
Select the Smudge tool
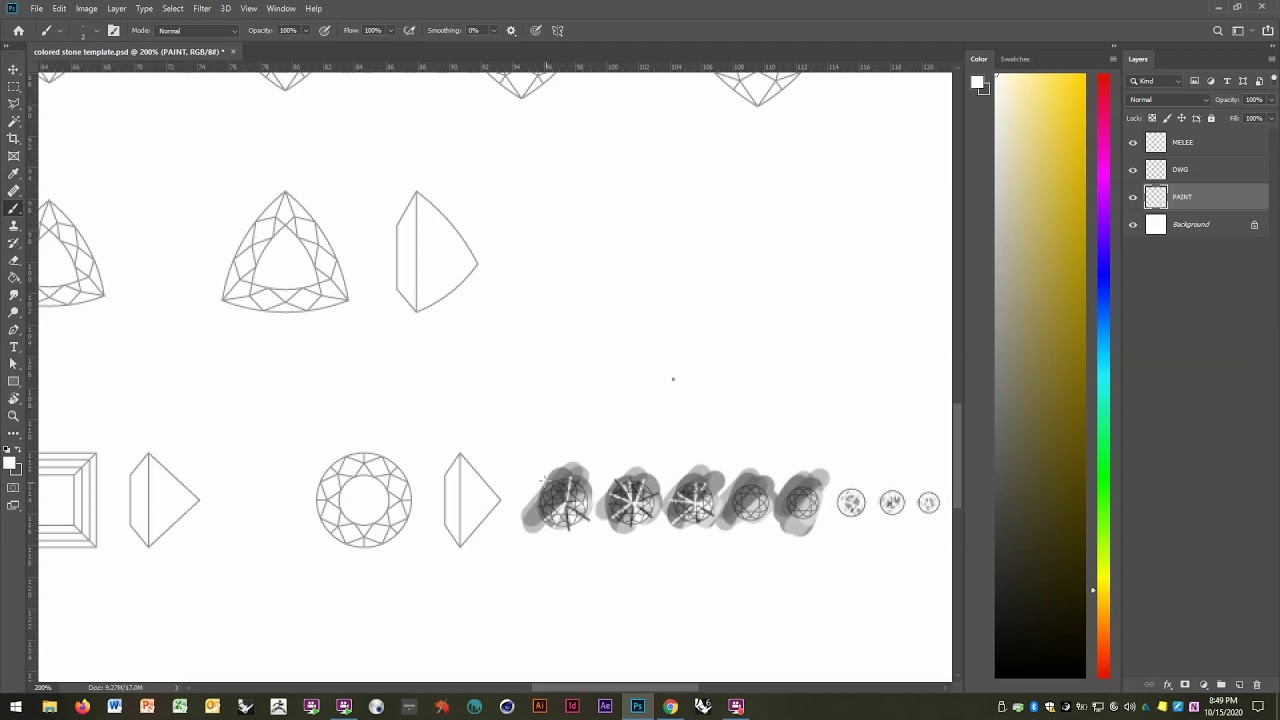[13, 295]
